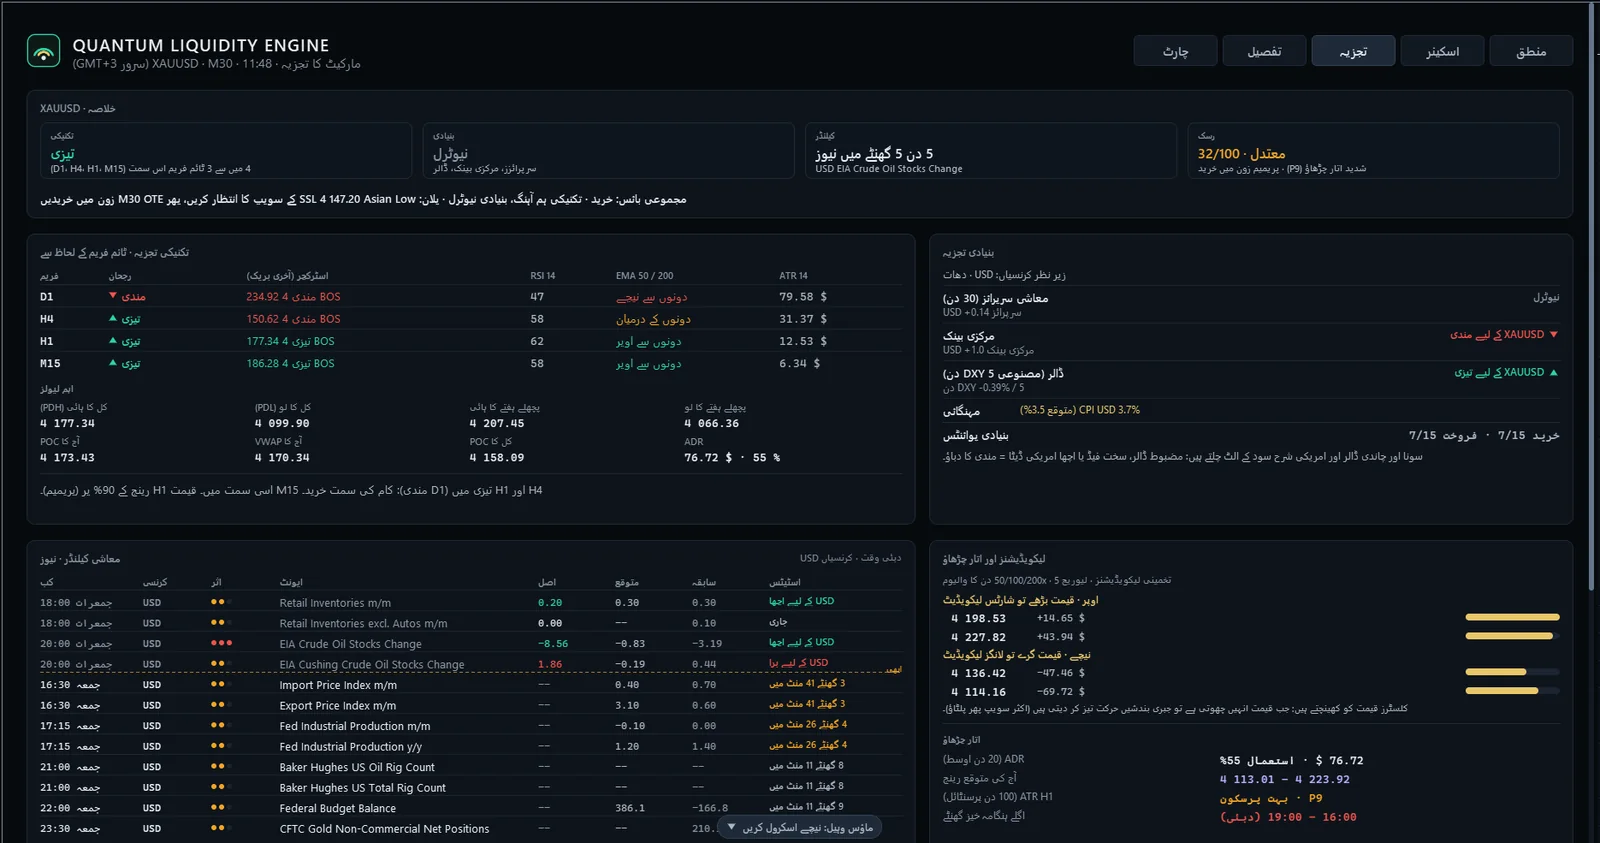Viewport: 1600px width, 843px height.
Task: Click the impact dots for Federal Budget Balance
Action: coord(221,807)
